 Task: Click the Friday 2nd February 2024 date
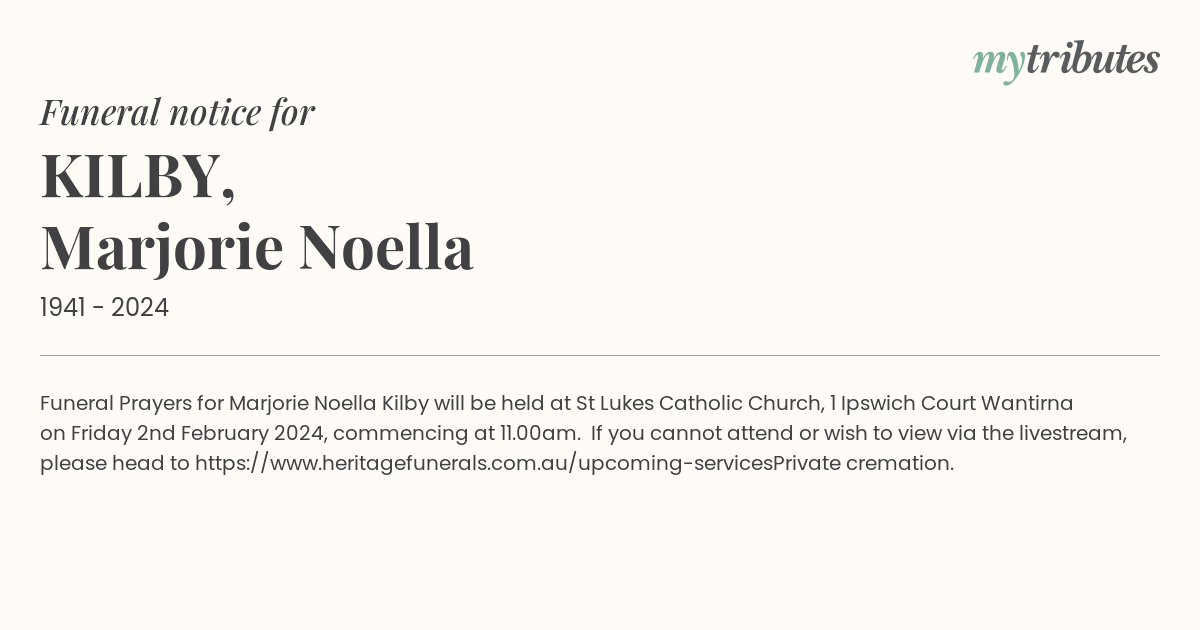point(199,434)
